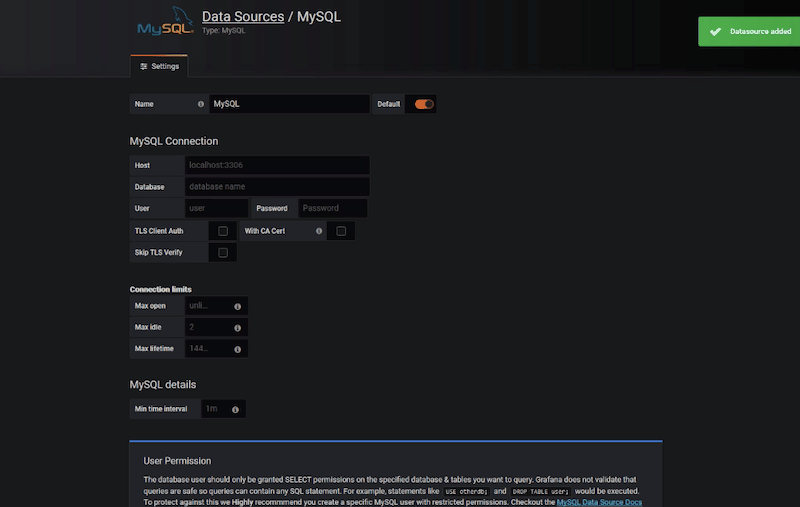The image size is (800, 507).
Task: Click the MySQL logo icon
Action: 165,22
